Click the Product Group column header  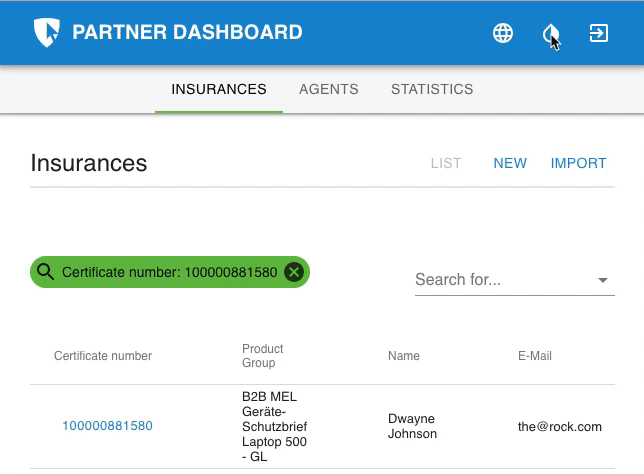click(x=262, y=356)
